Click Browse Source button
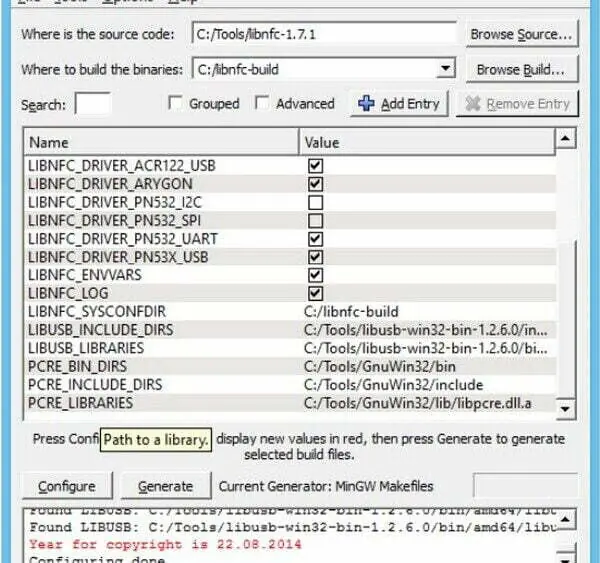Viewport: 600px width, 563px height. coord(522,34)
